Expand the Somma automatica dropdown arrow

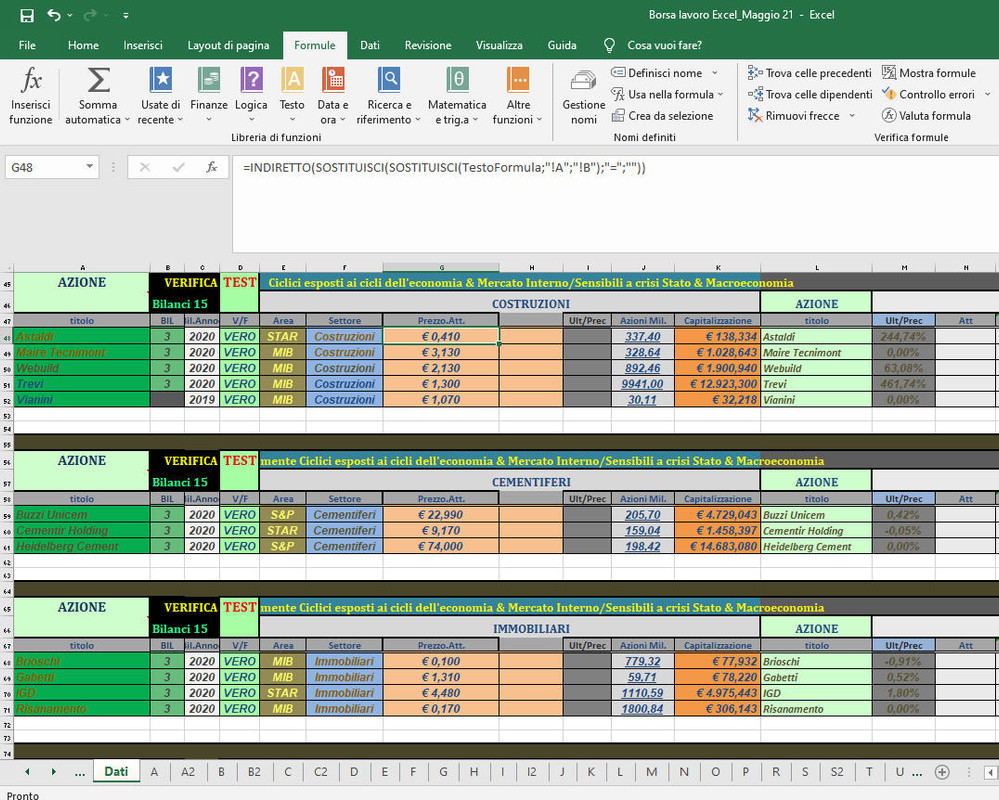127,120
